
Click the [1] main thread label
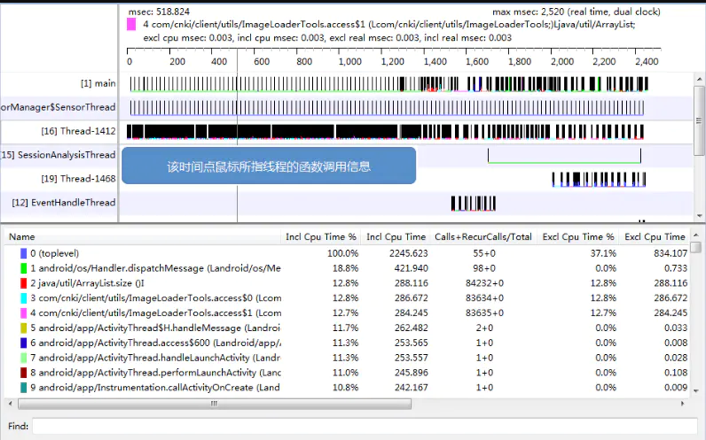(98, 83)
